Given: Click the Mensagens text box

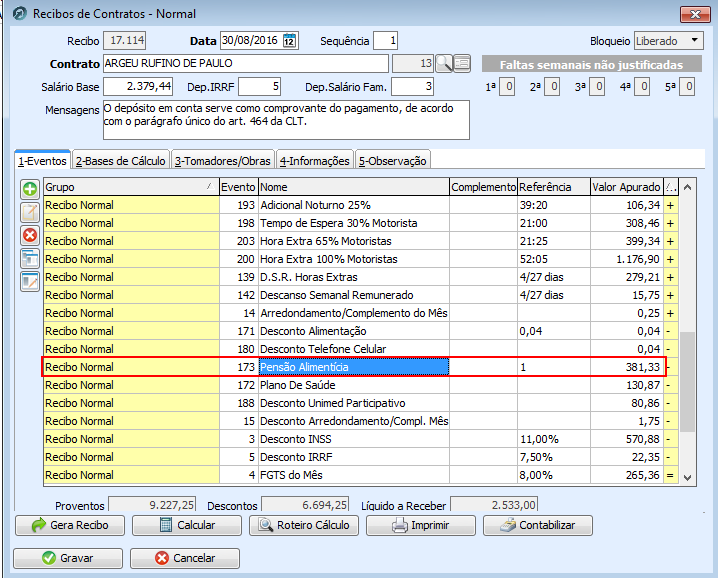Looking at the screenshot, I should coord(286,120).
